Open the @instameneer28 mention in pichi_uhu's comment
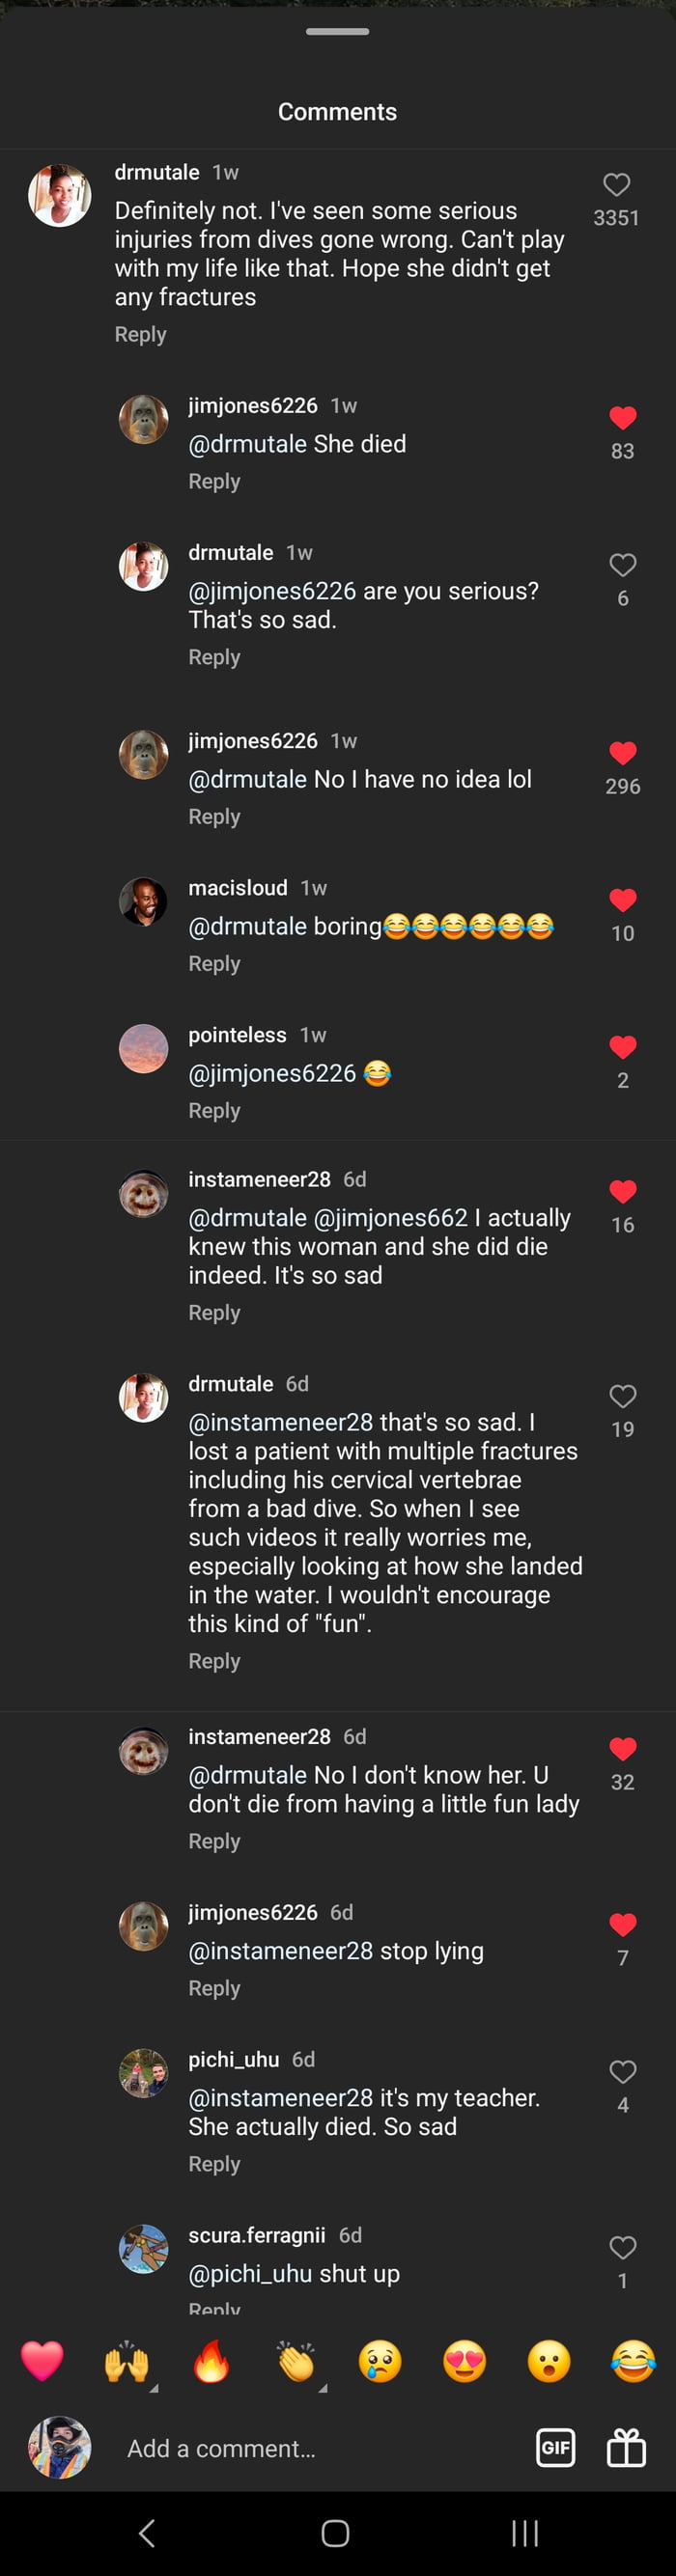This screenshot has height=2576, width=676. pos(280,2097)
